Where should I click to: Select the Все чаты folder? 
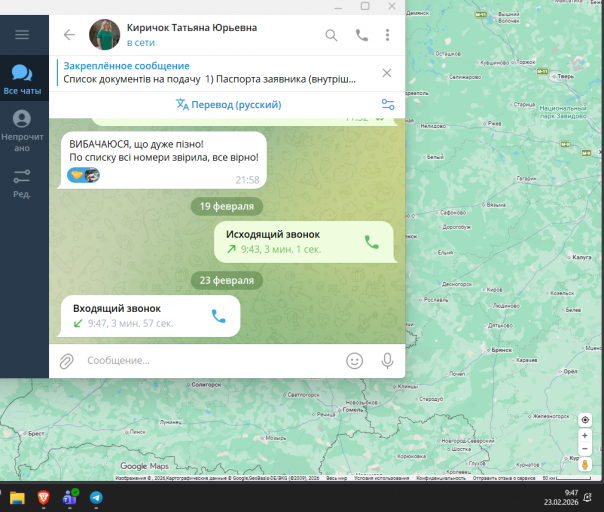[22, 79]
